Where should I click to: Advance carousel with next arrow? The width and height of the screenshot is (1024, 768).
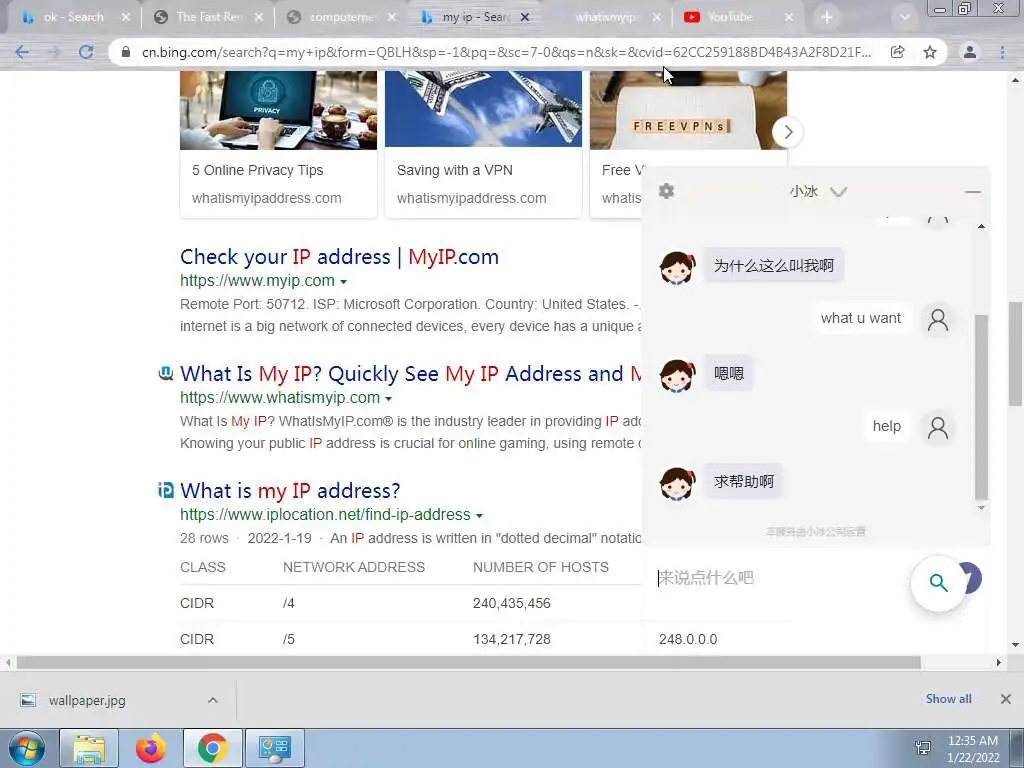pyautogui.click(x=788, y=132)
